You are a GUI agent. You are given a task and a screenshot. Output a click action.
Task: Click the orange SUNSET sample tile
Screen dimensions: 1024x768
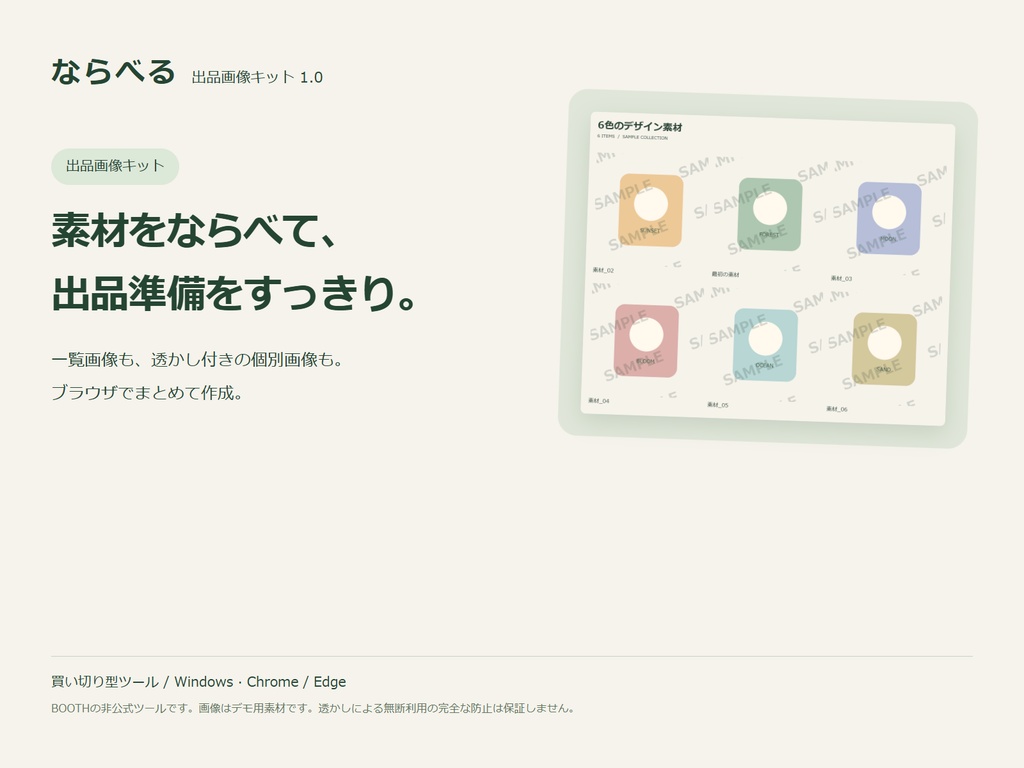(x=650, y=210)
